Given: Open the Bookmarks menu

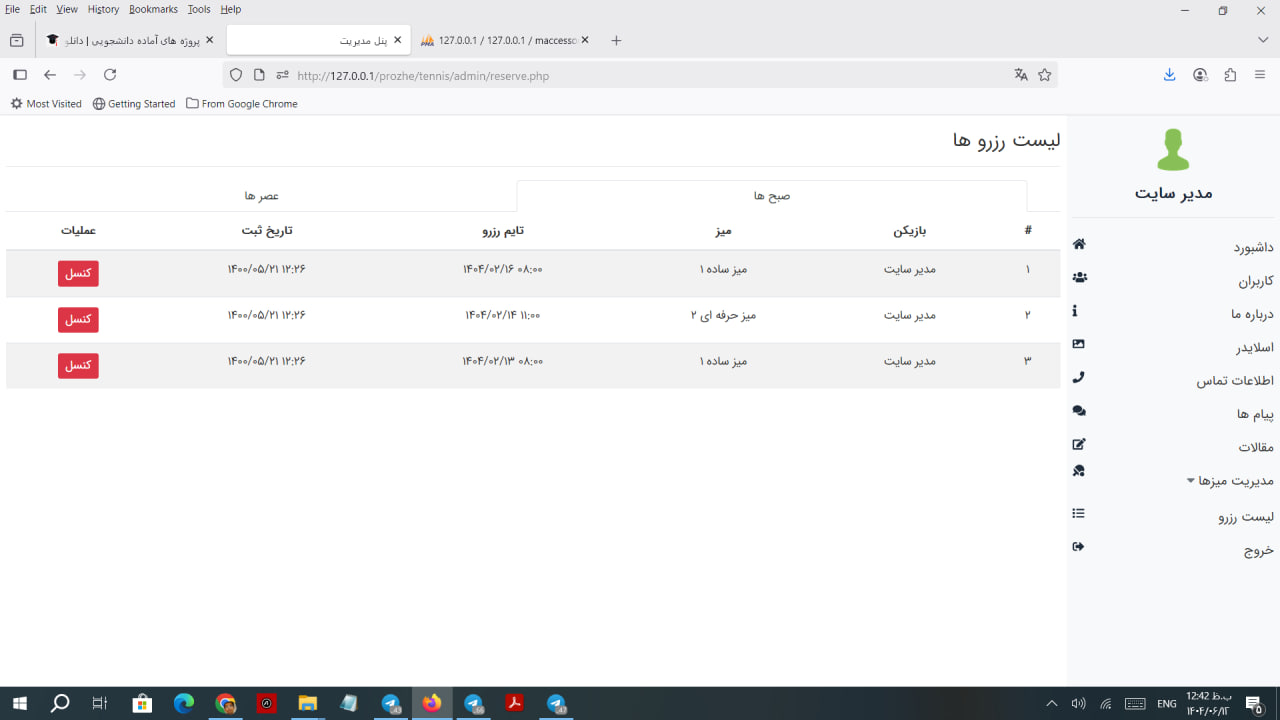Looking at the screenshot, I should point(153,9).
